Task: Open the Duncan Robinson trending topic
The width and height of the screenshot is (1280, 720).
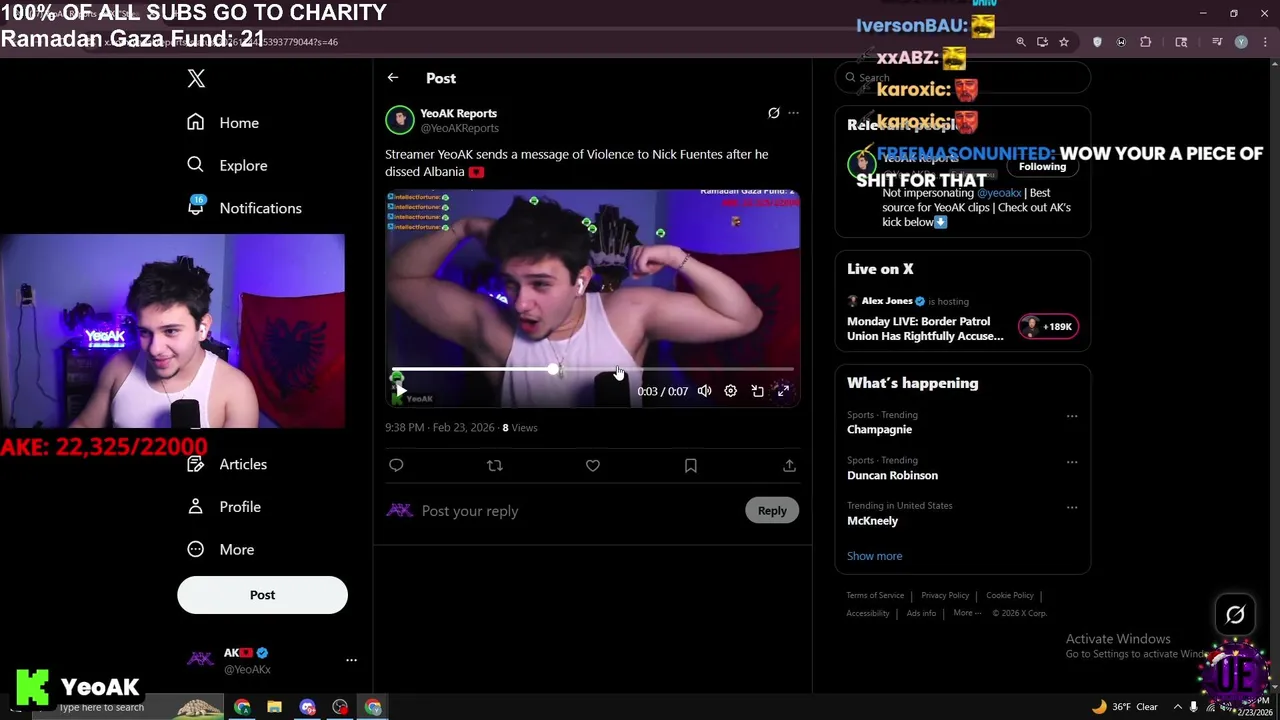Action: coord(892,475)
